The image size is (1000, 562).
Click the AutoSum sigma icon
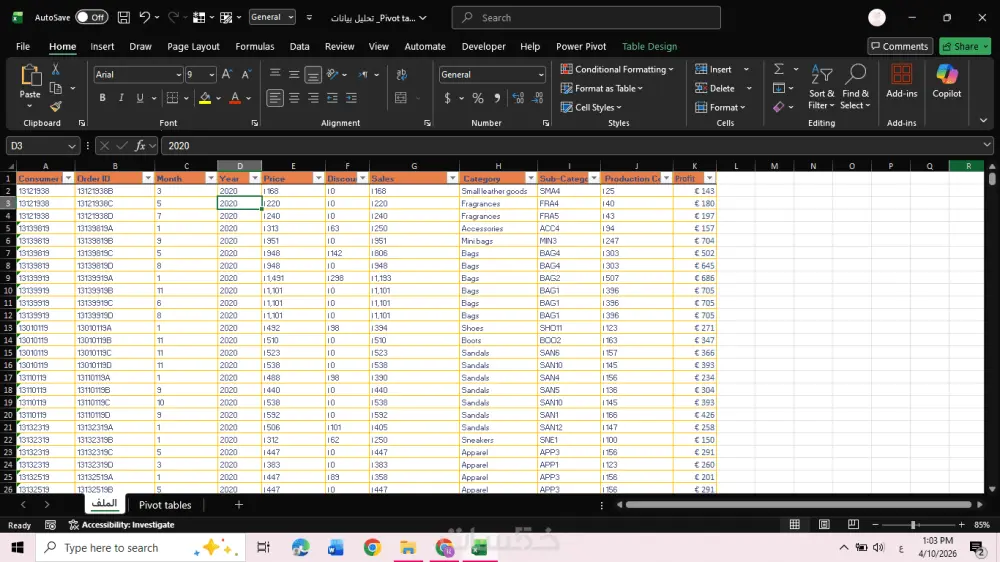[x=779, y=69]
